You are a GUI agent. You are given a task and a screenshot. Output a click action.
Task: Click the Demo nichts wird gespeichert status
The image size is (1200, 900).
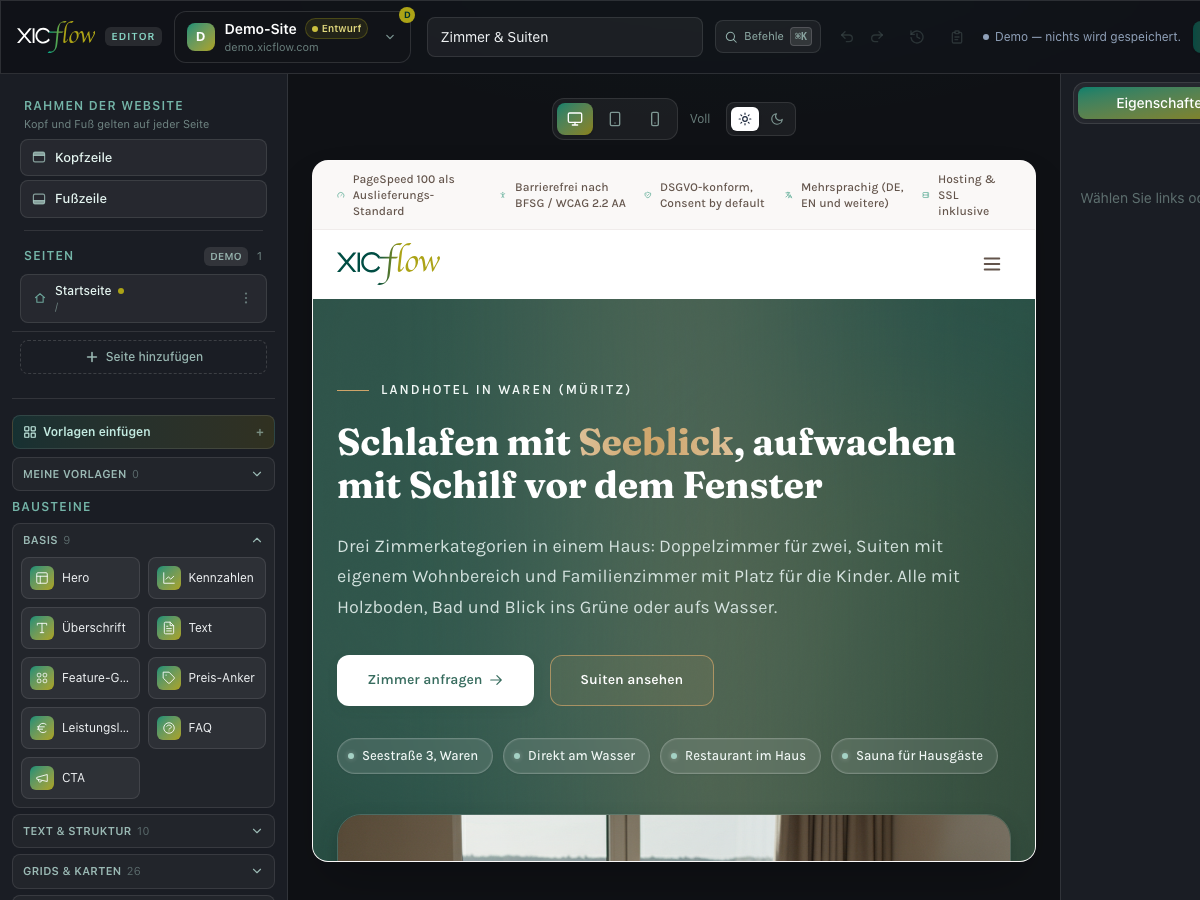tap(1081, 37)
